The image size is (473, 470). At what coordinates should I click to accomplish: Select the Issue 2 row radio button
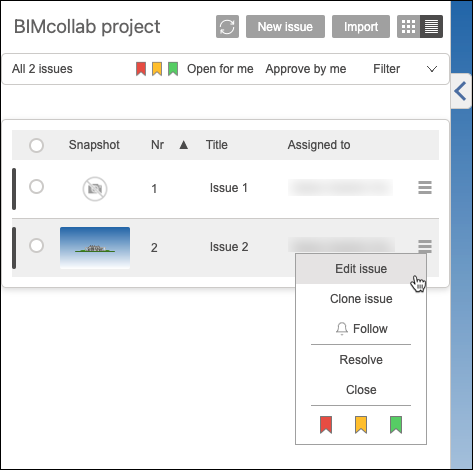point(36,246)
